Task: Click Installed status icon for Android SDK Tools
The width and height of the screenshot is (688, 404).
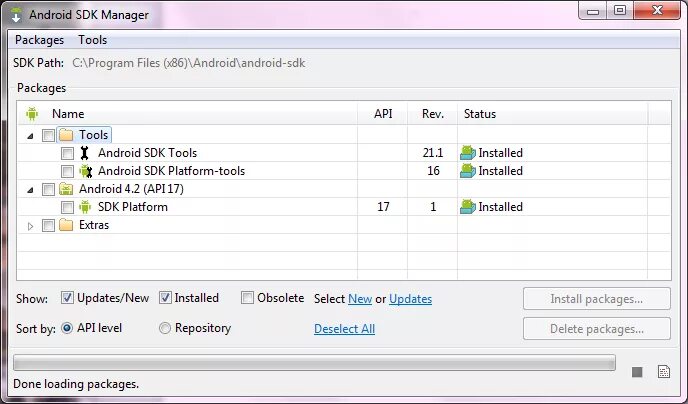Action: point(468,153)
